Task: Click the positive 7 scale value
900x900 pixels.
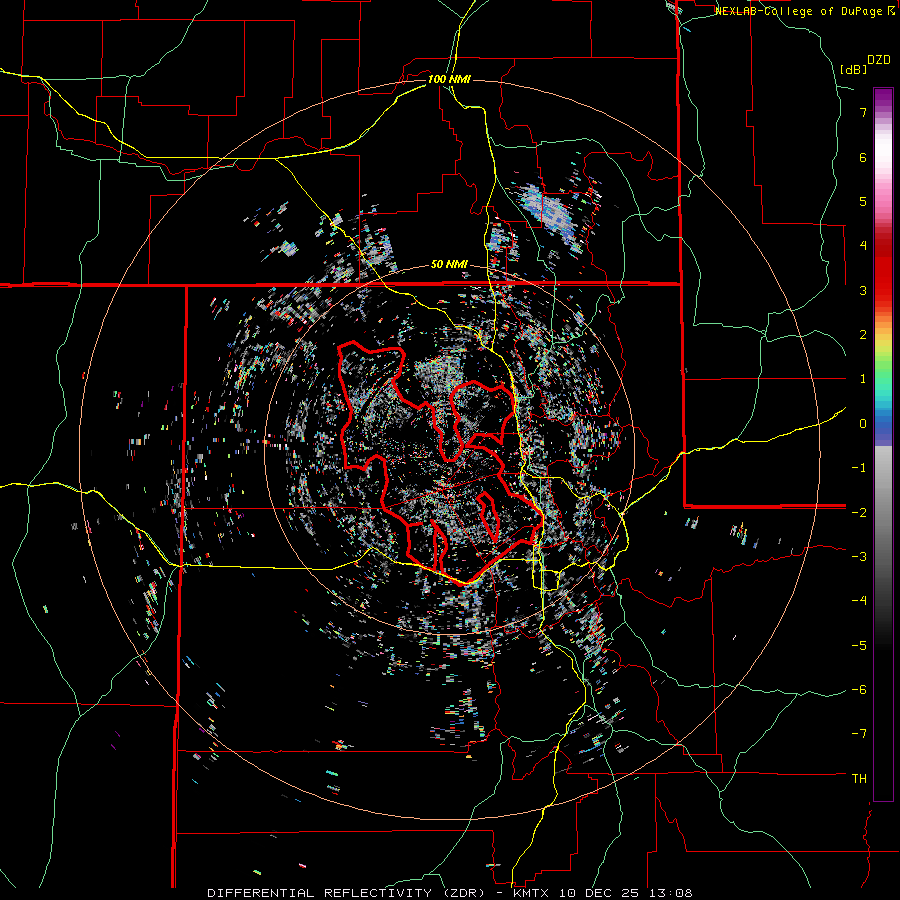Action: [x=863, y=112]
